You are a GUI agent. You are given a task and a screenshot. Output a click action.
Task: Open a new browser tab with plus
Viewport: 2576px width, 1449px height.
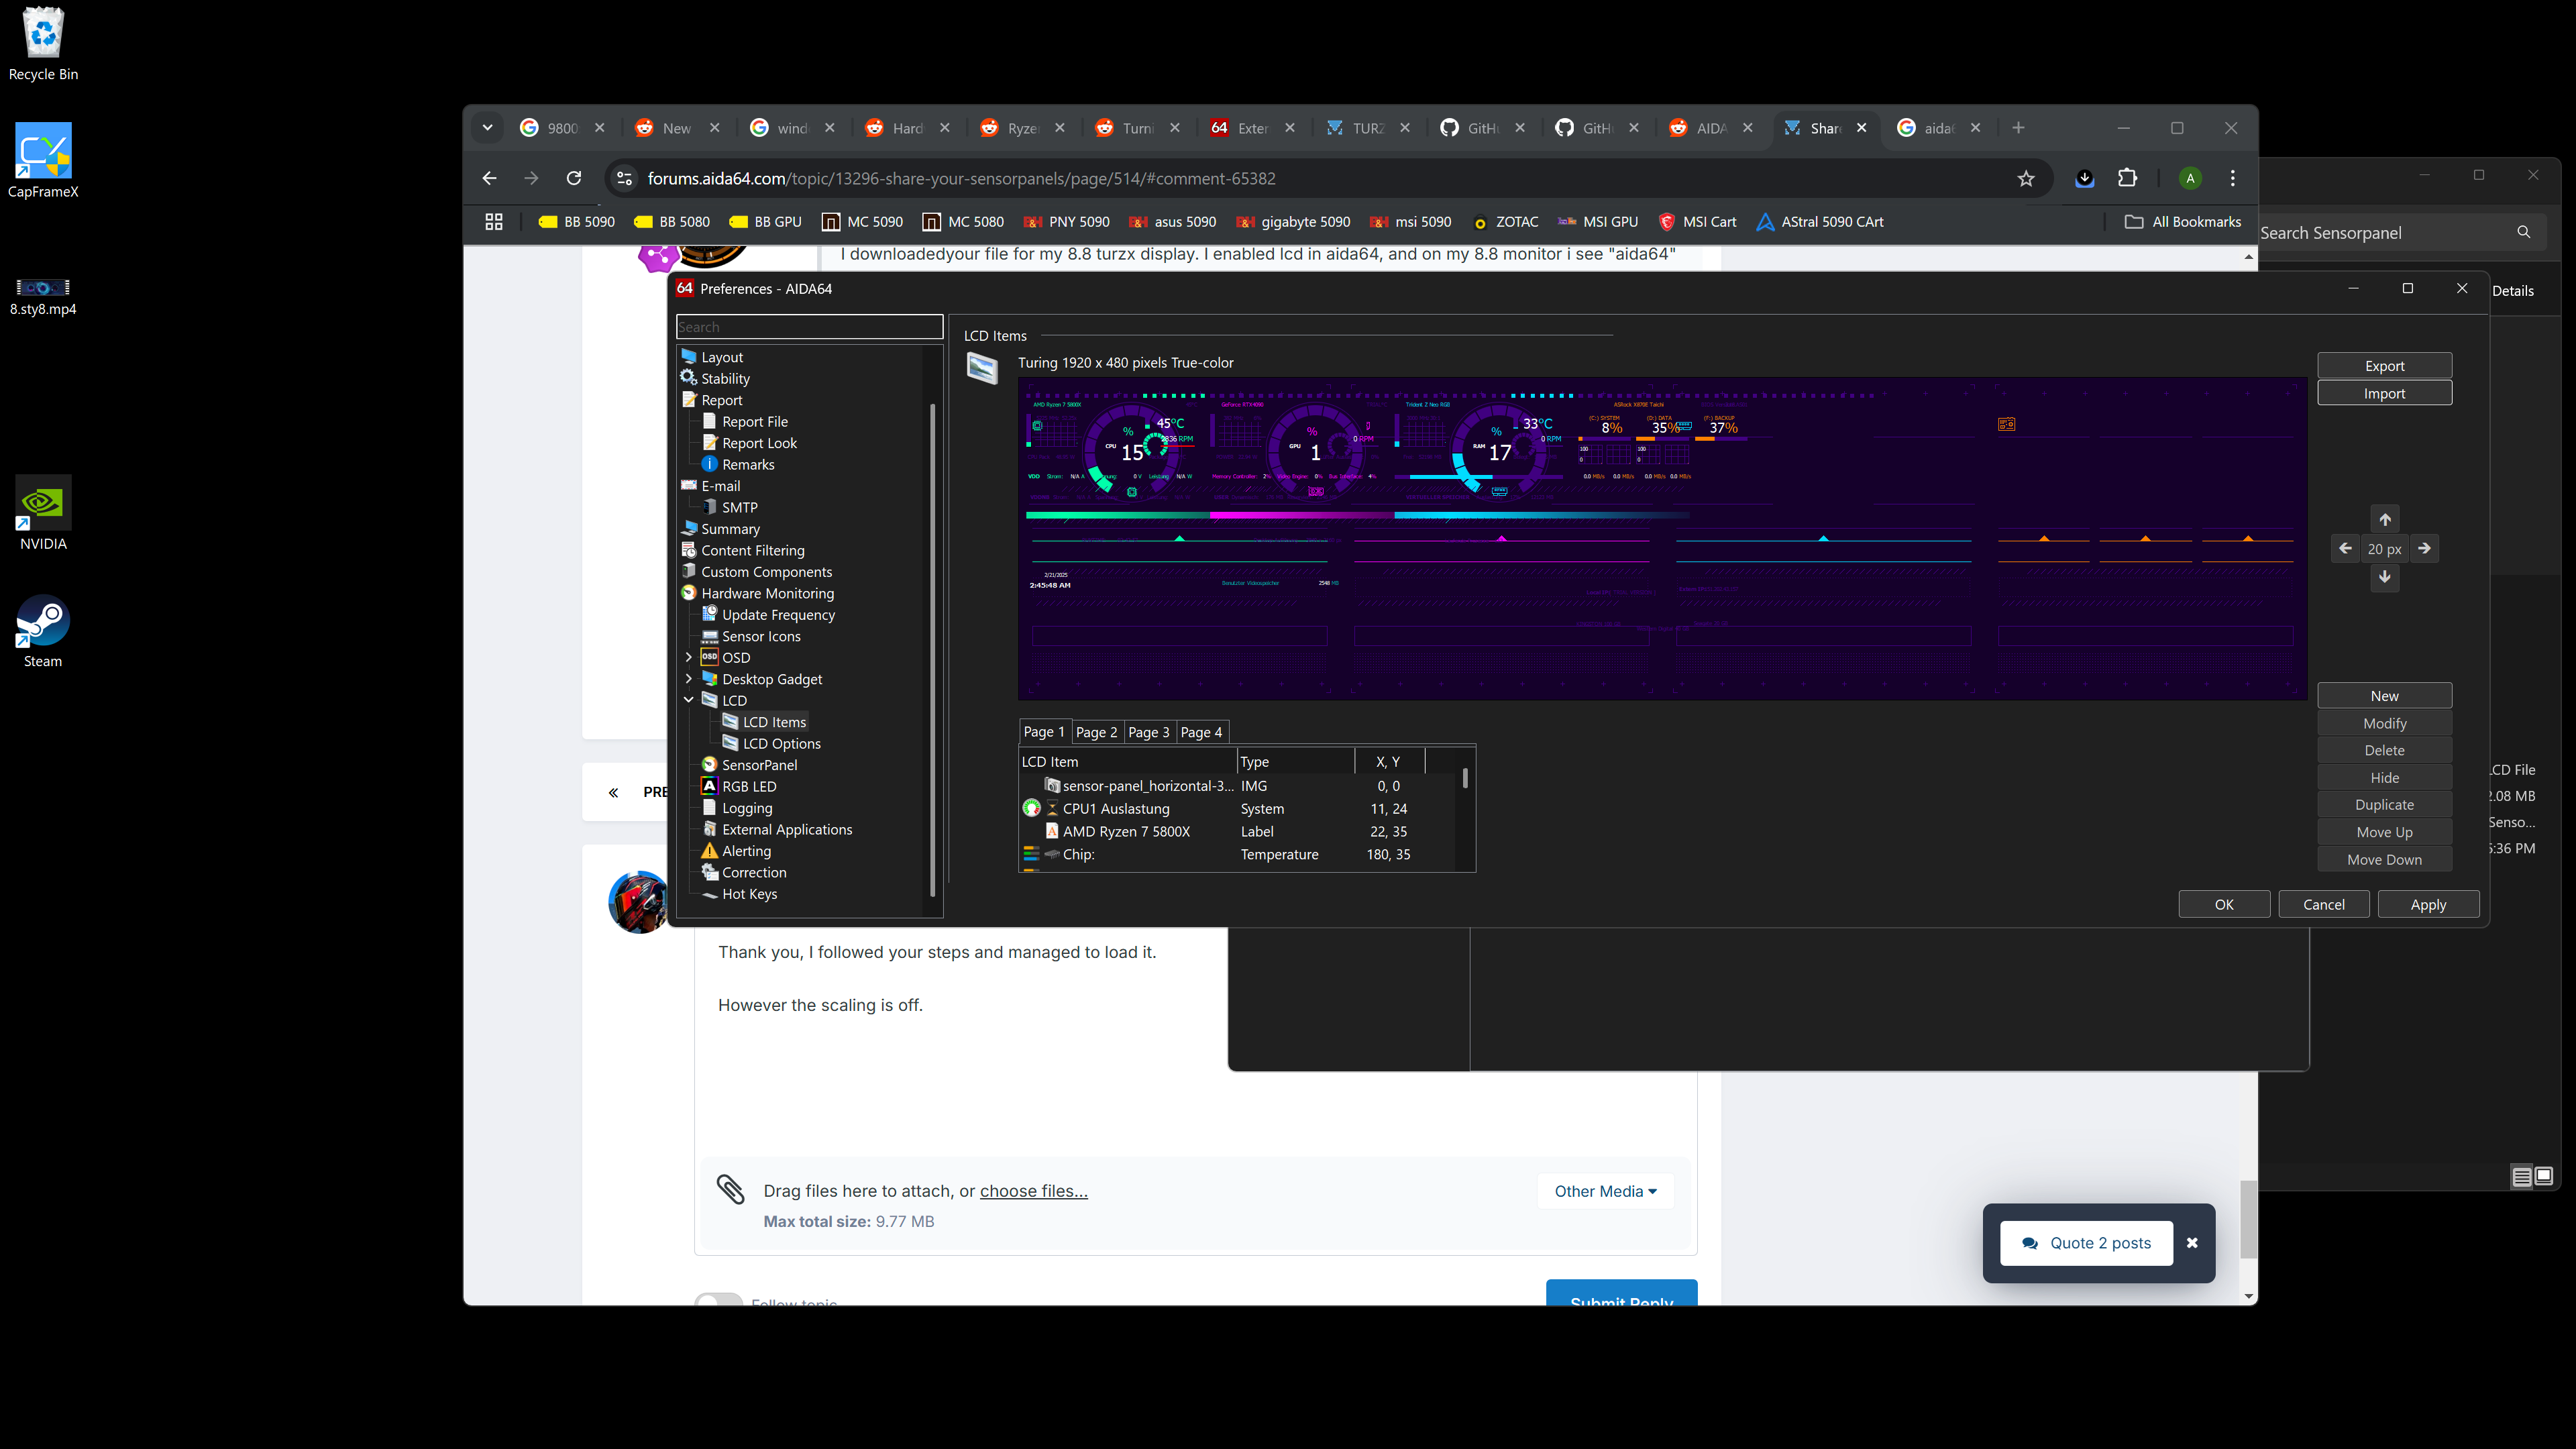(x=2018, y=127)
